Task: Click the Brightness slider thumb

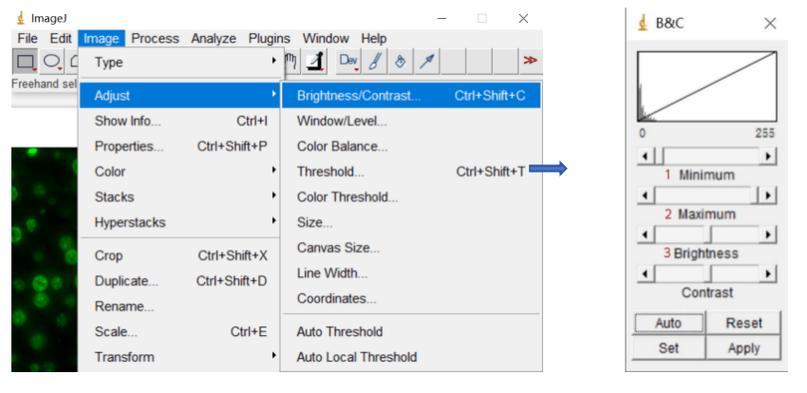Action: (708, 235)
